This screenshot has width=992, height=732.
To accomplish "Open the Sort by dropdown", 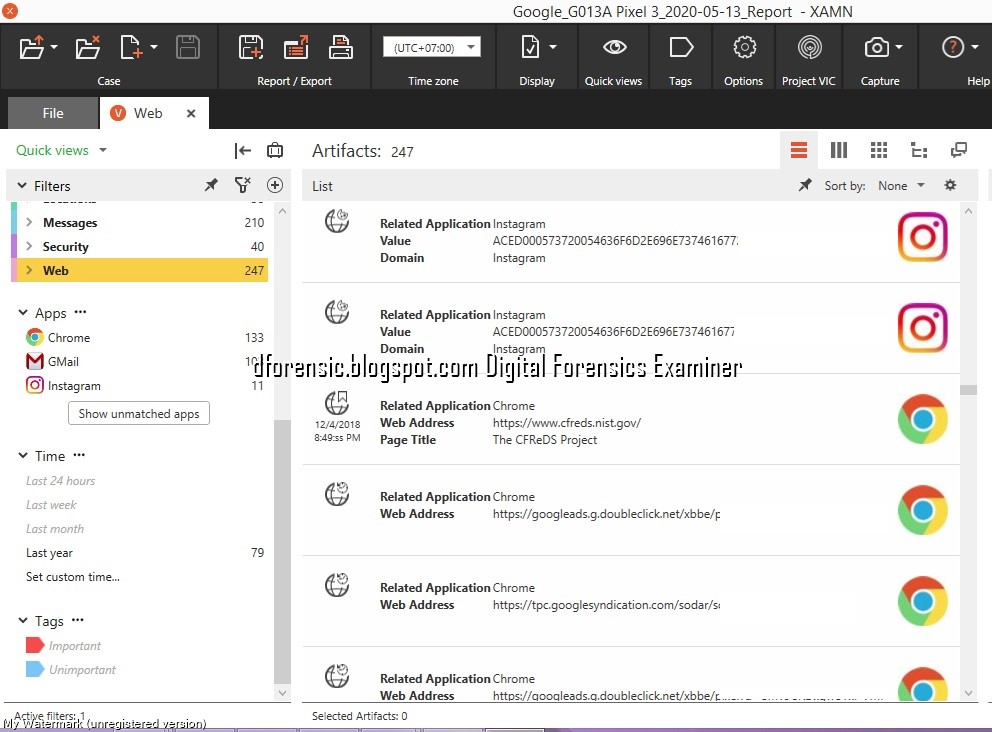I will (x=899, y=185).
